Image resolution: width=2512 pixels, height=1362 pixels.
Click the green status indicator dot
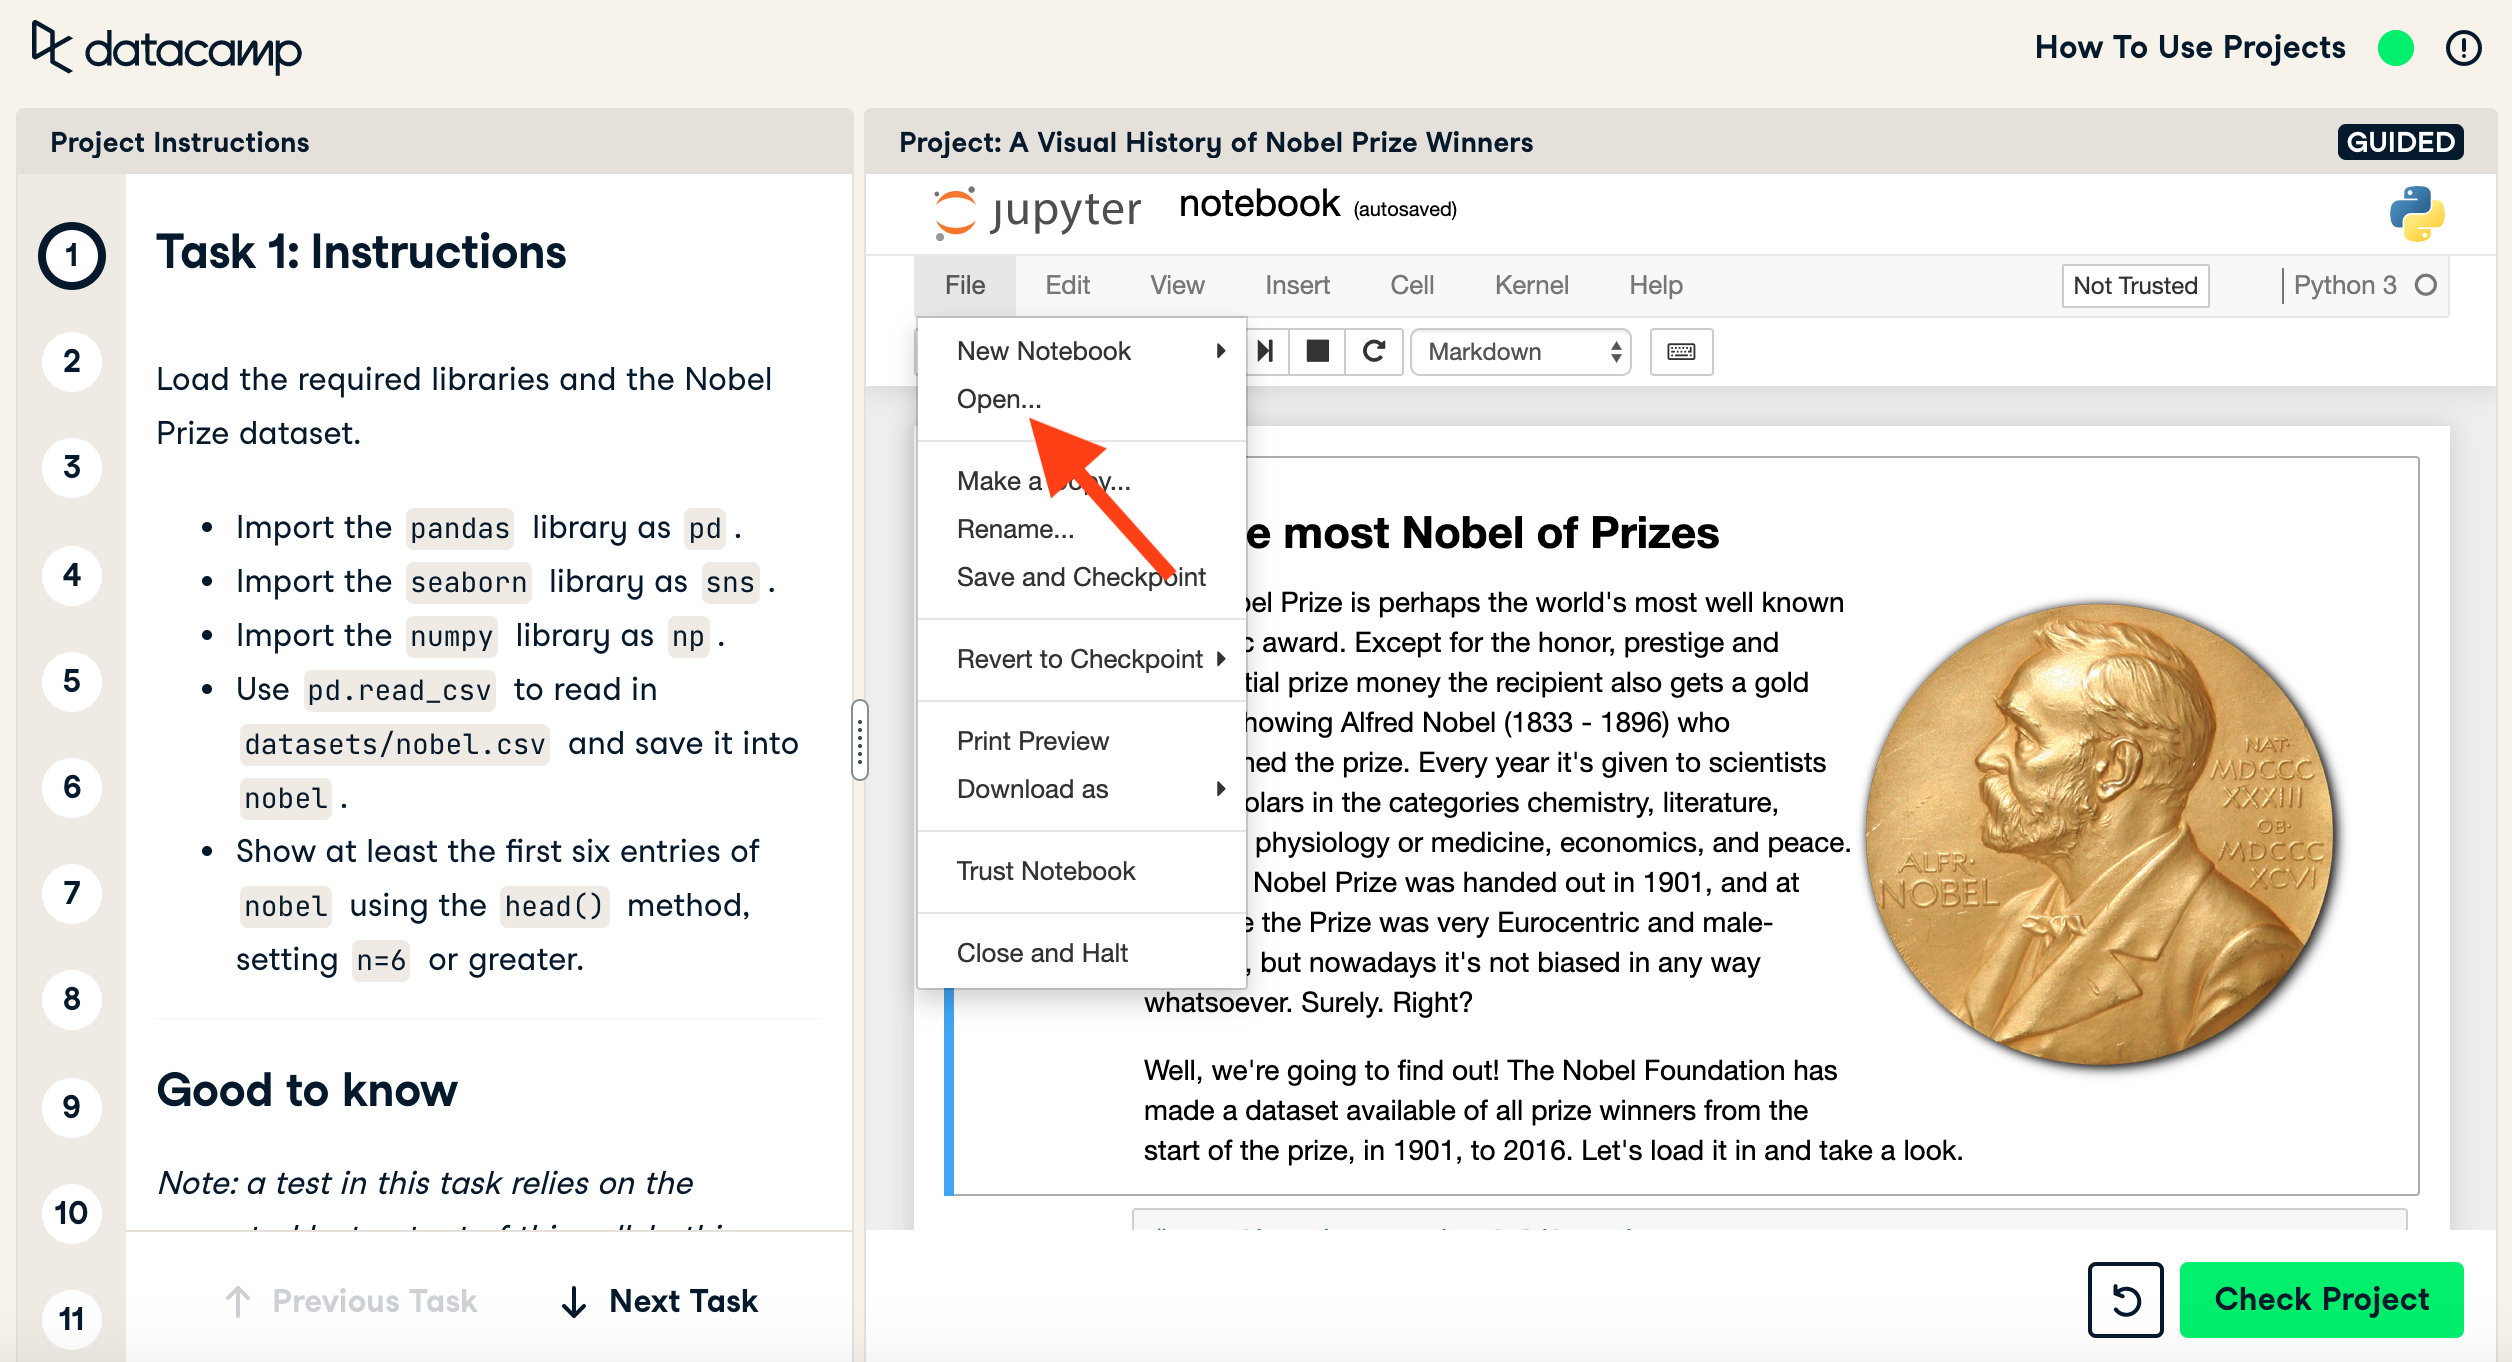(x=2395, y=48)
